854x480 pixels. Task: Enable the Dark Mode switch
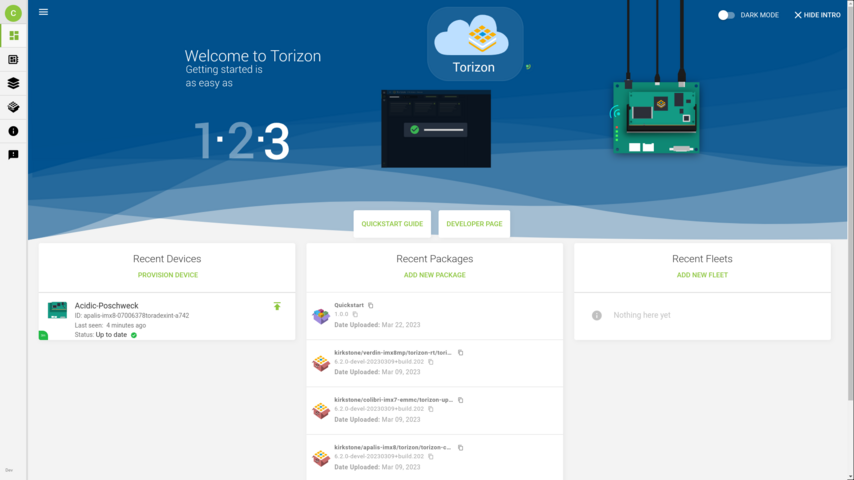point(726,15)
